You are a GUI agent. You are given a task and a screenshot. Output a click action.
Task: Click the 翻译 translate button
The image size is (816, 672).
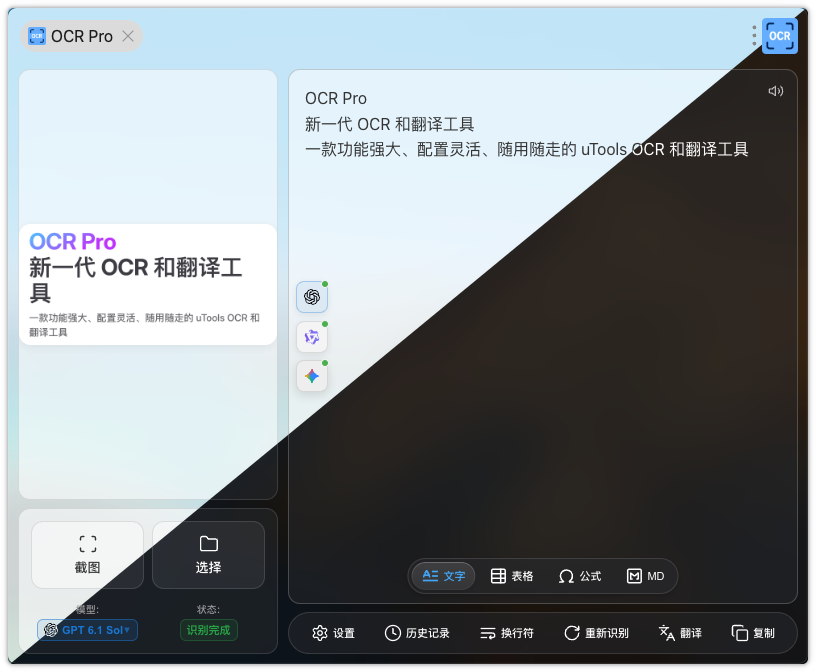(x=680, y=633)
